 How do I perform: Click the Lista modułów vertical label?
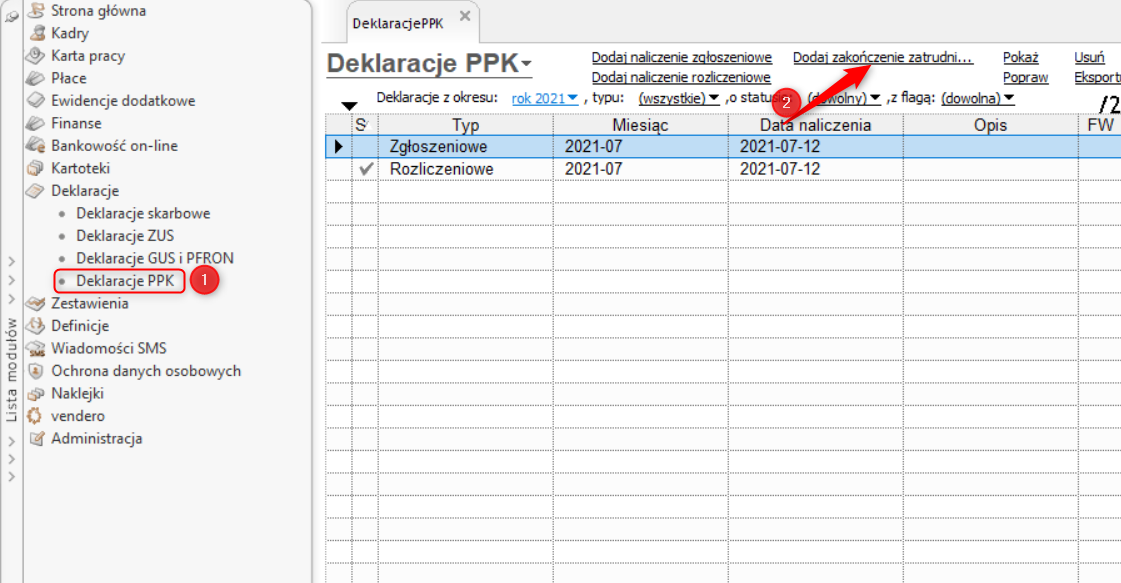(11, 370)
